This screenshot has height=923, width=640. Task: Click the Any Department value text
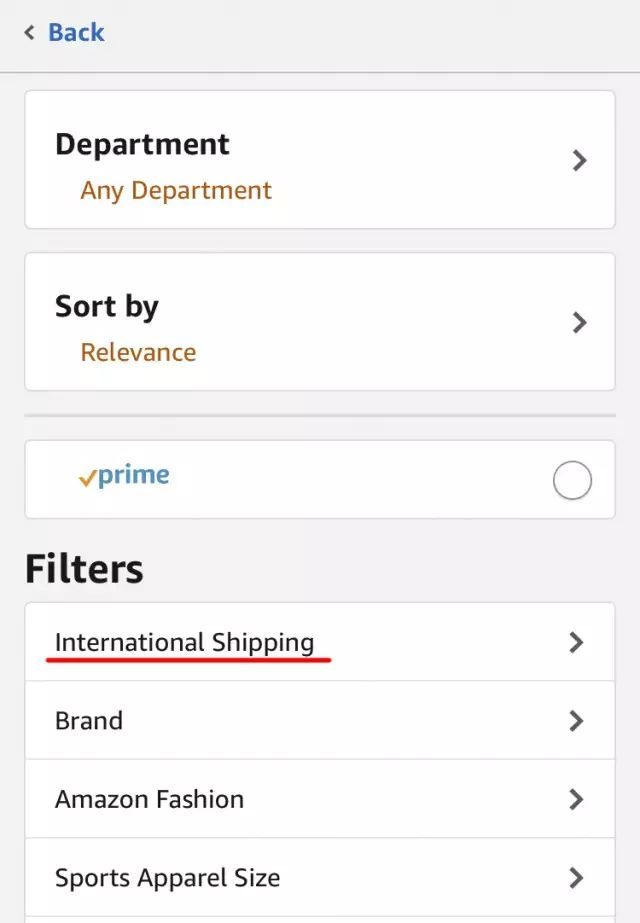176,190
